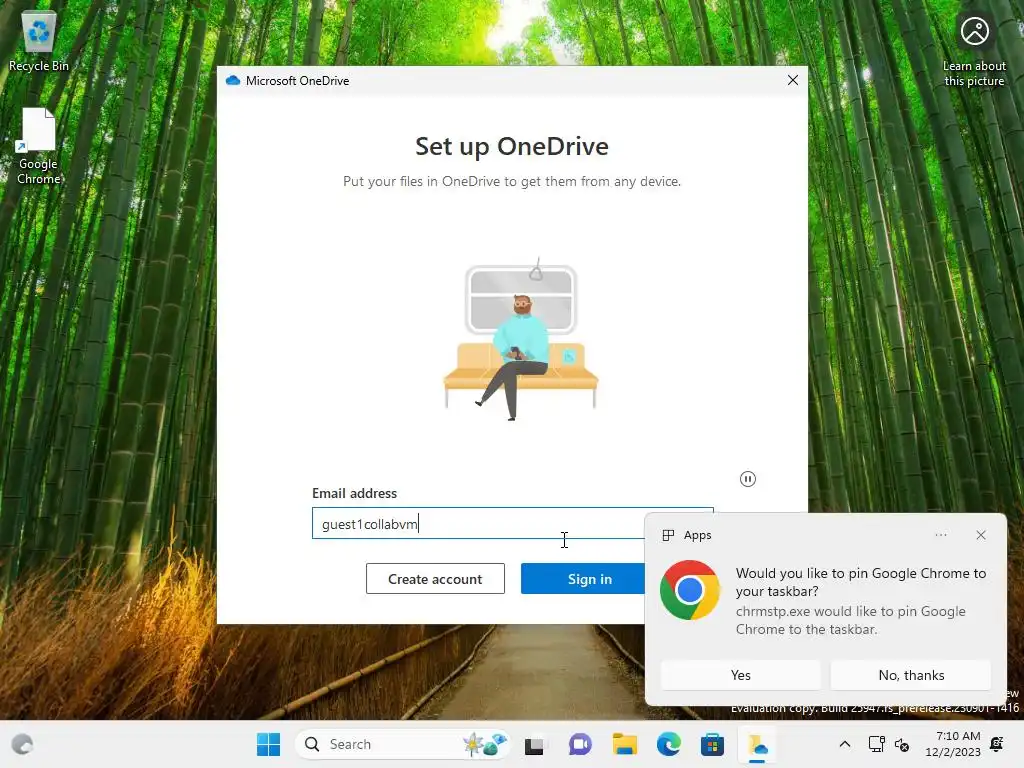The image size is (1024, 768).
Task: Open the widgets icon at taskbar left
Action: point(23,744)
